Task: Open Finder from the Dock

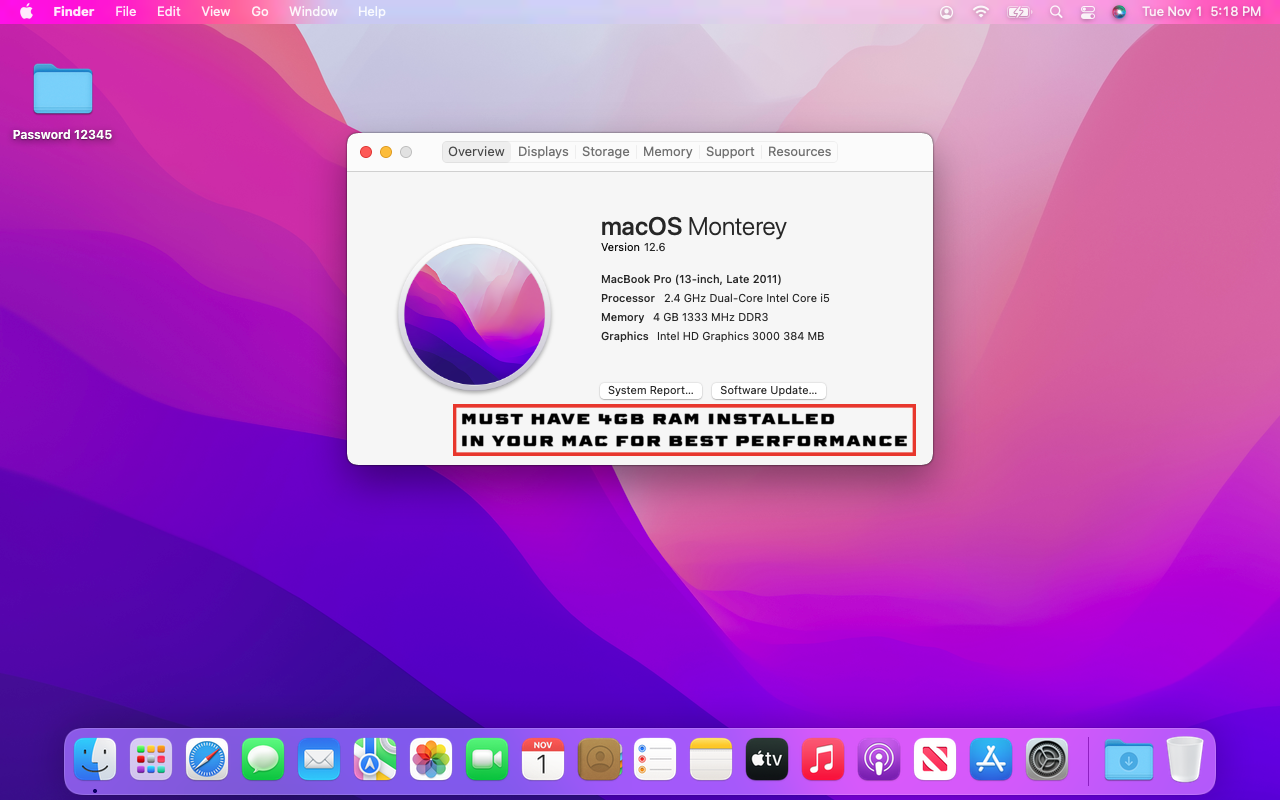Action: tap(95, 760)
